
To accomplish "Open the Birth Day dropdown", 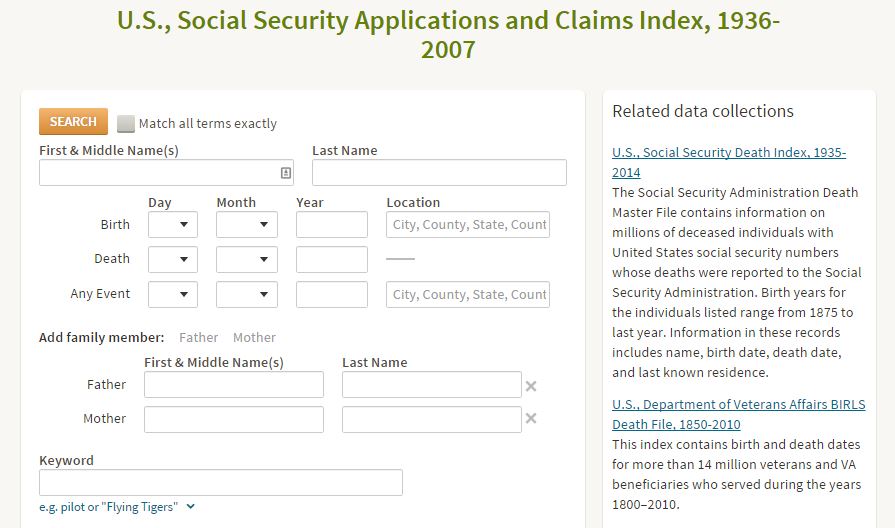I will (172, 224).
